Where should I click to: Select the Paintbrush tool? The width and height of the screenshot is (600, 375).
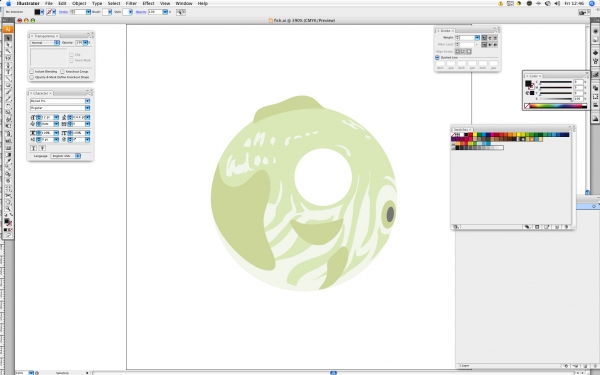[8, 91]
